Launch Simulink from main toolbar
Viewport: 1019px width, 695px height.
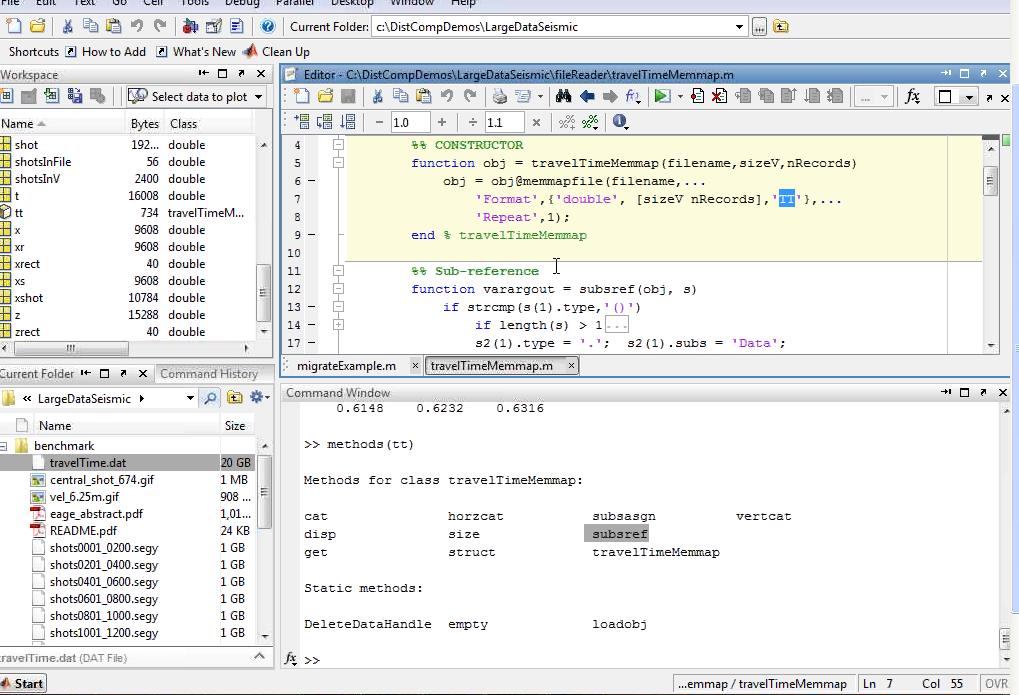(x=190, y=27)
